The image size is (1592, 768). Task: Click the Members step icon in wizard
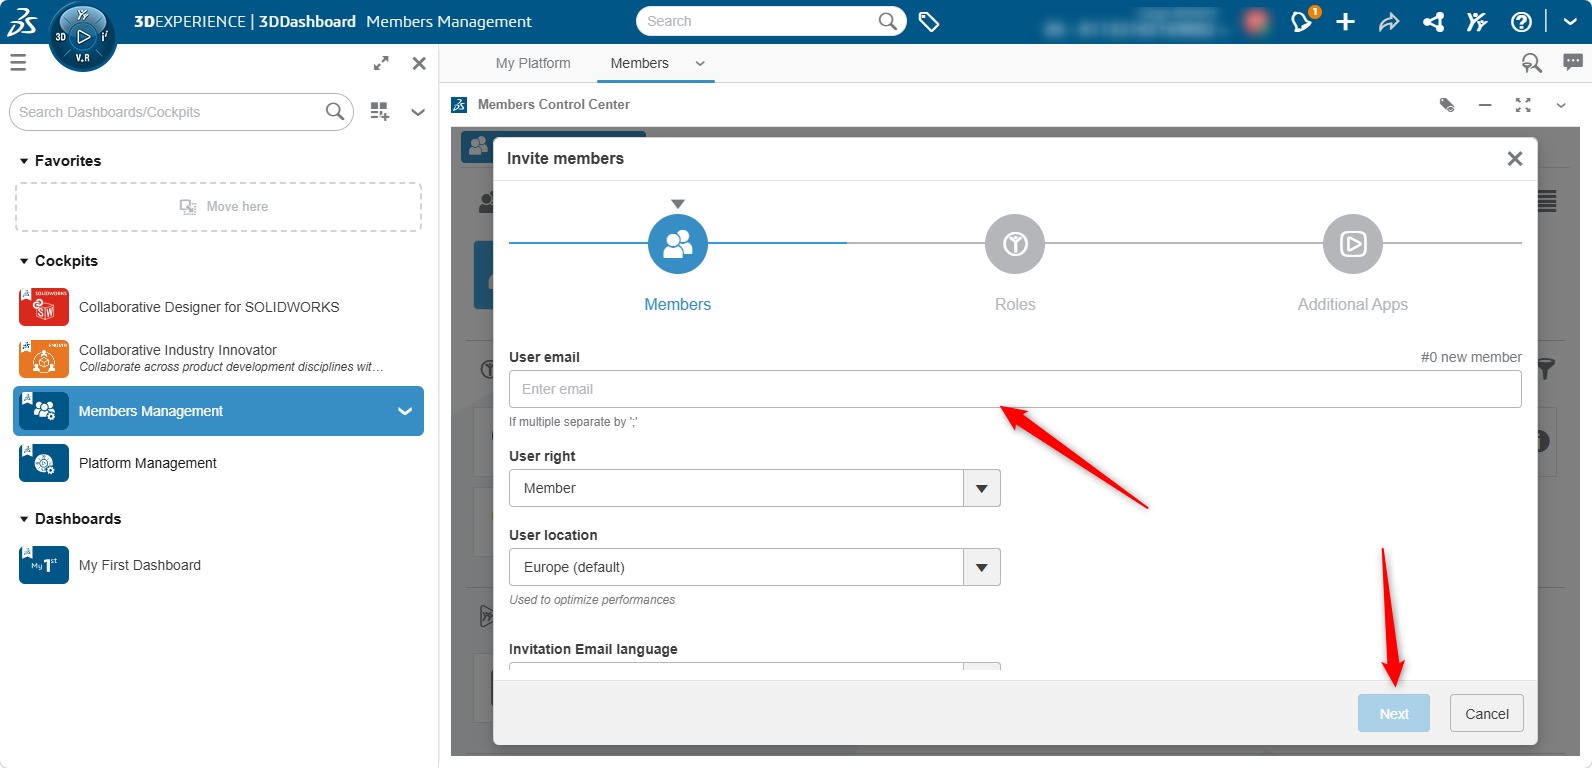pos(678,244)
